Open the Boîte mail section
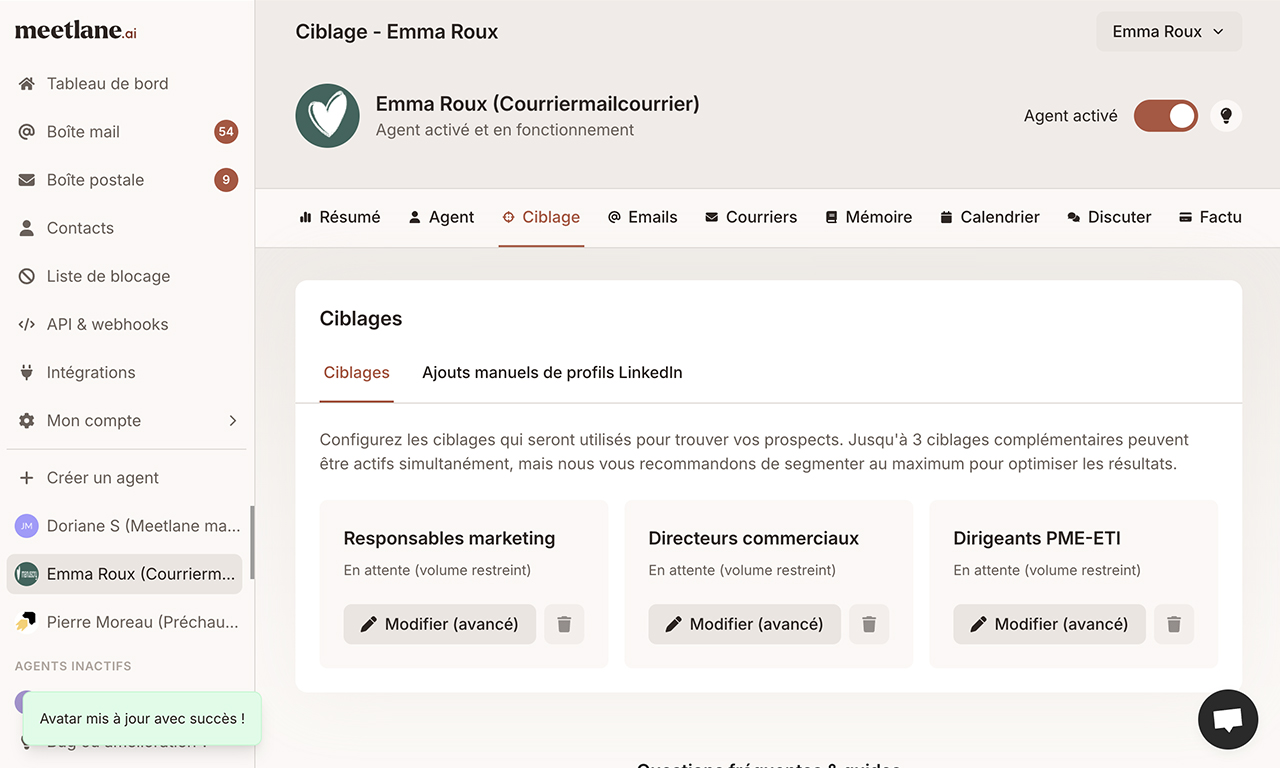Screen dimensions: 1280x768 click(x=80, y=131)
